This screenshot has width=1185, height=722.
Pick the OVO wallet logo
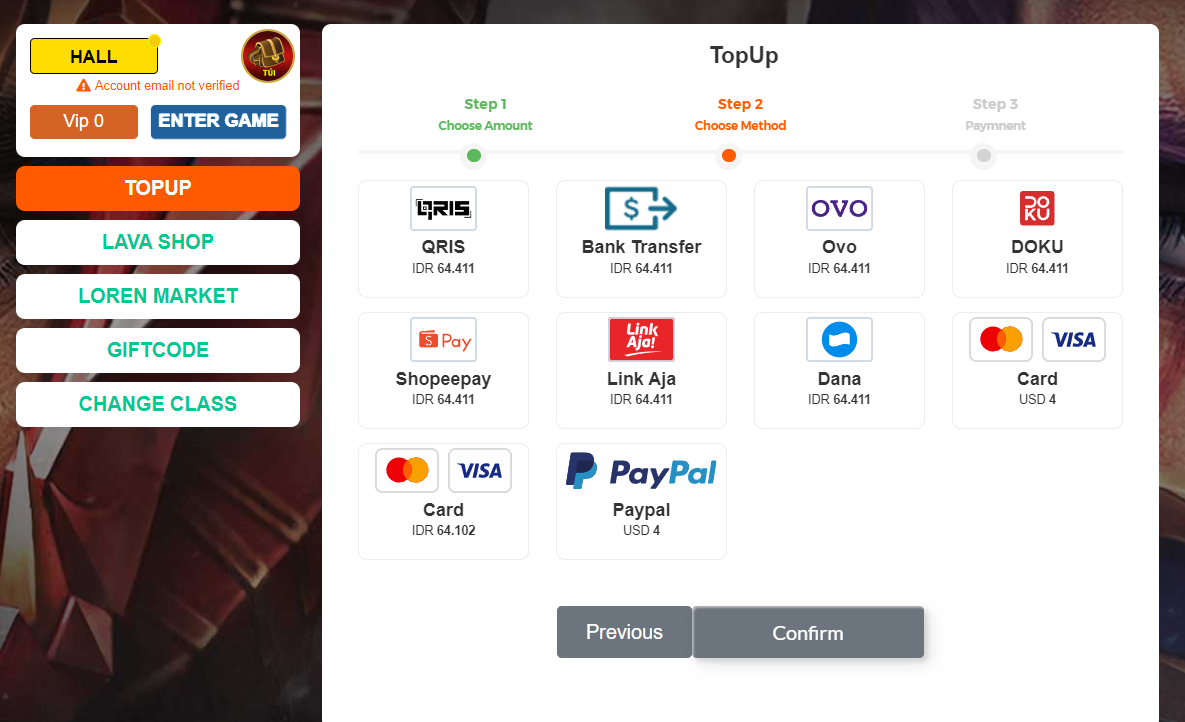click(839, 209)
